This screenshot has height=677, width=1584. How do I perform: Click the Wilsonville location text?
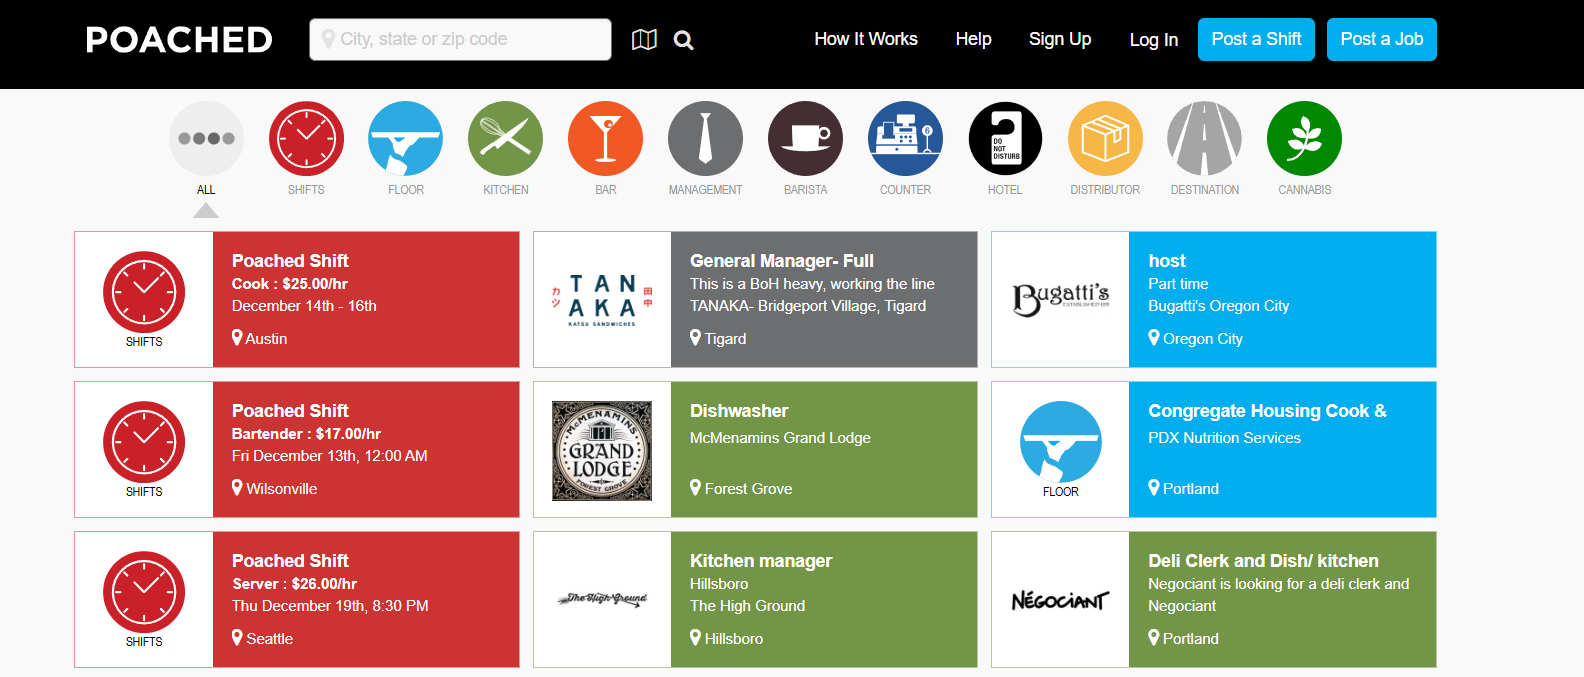click(x=282, y=489)
